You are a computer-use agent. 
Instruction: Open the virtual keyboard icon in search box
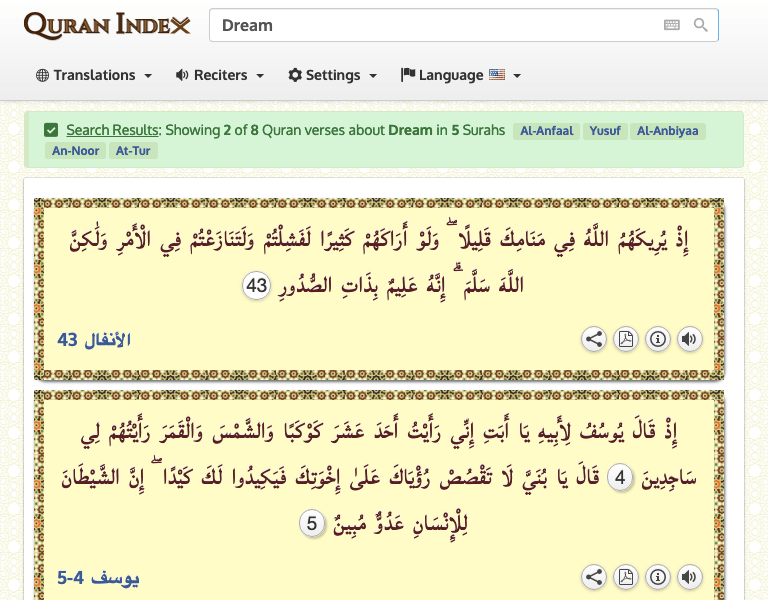671,25
